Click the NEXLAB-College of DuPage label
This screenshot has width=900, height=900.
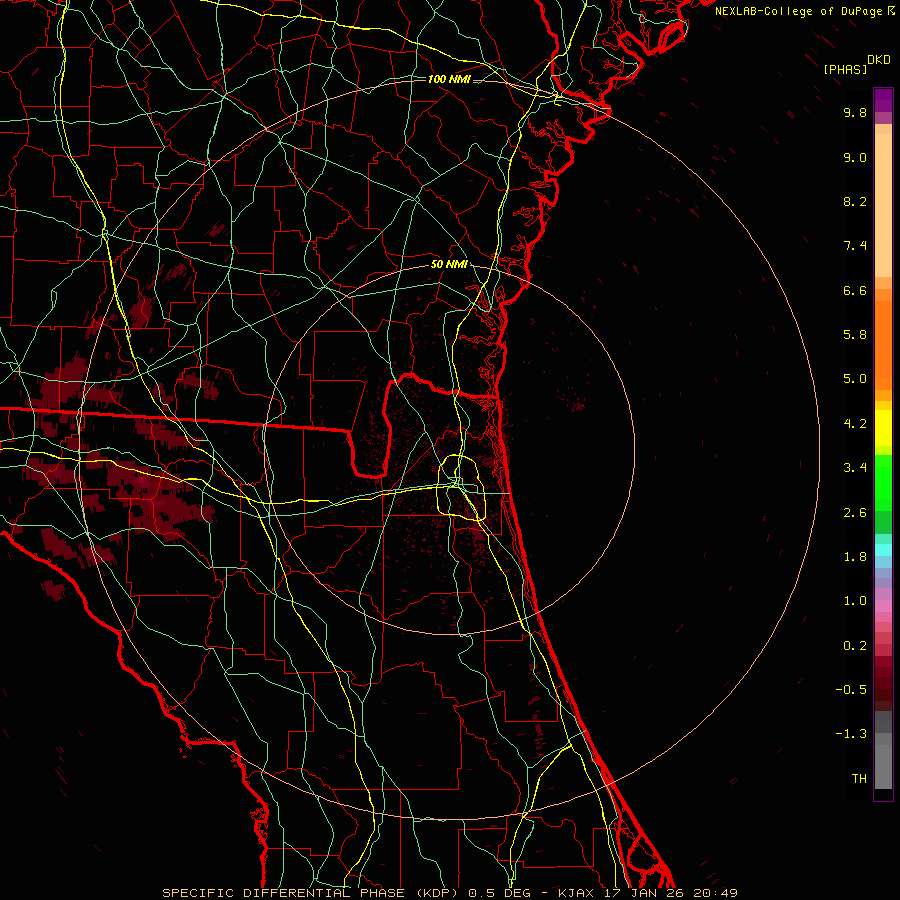tap(799, 11)
